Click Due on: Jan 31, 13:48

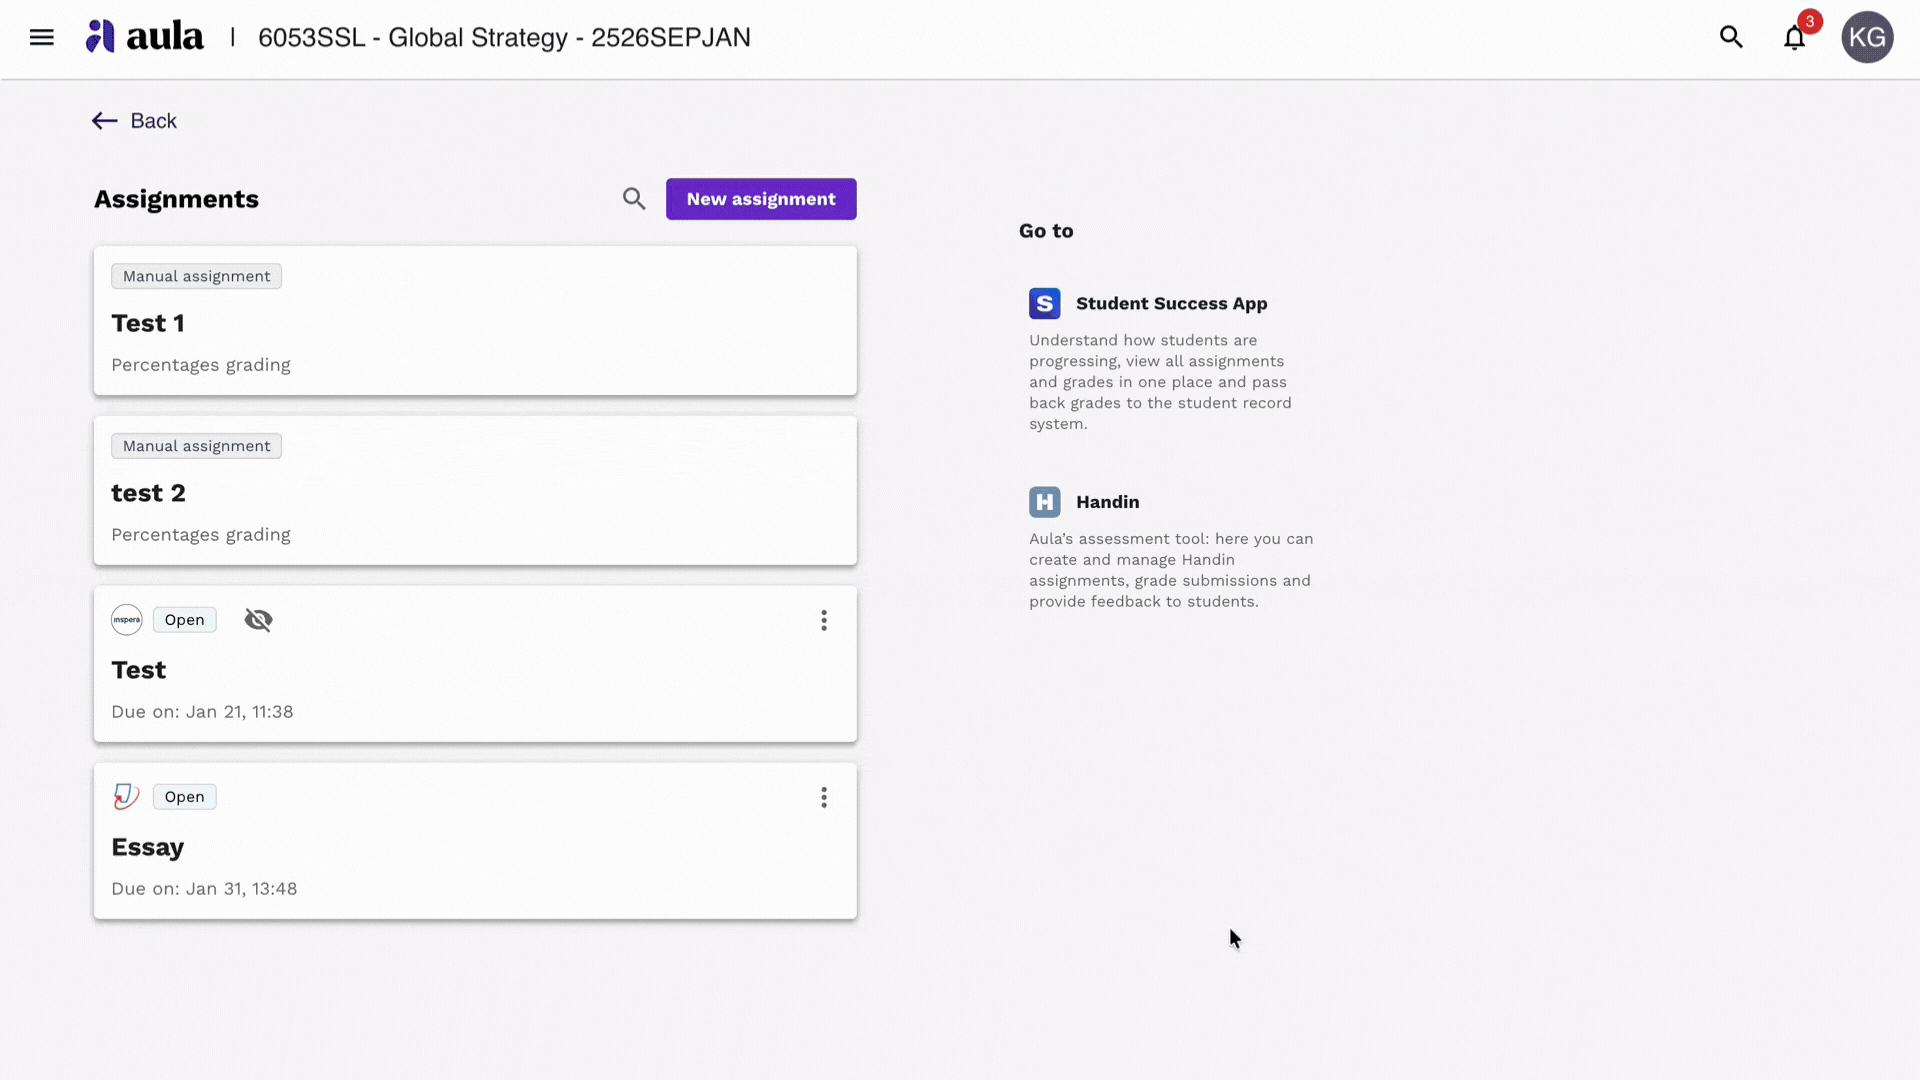204,889
